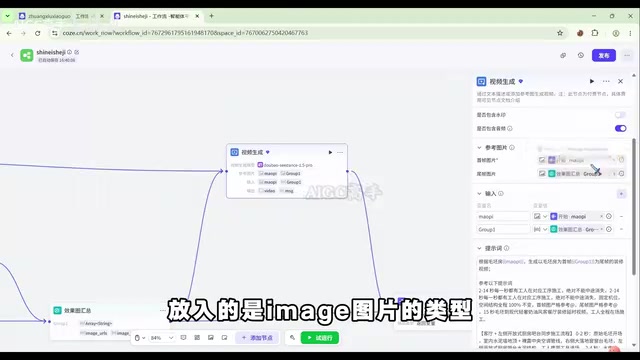This screenshot has height=360, width=640.
Task: Click the blue 发布 publish button
Action: point(604,56)
